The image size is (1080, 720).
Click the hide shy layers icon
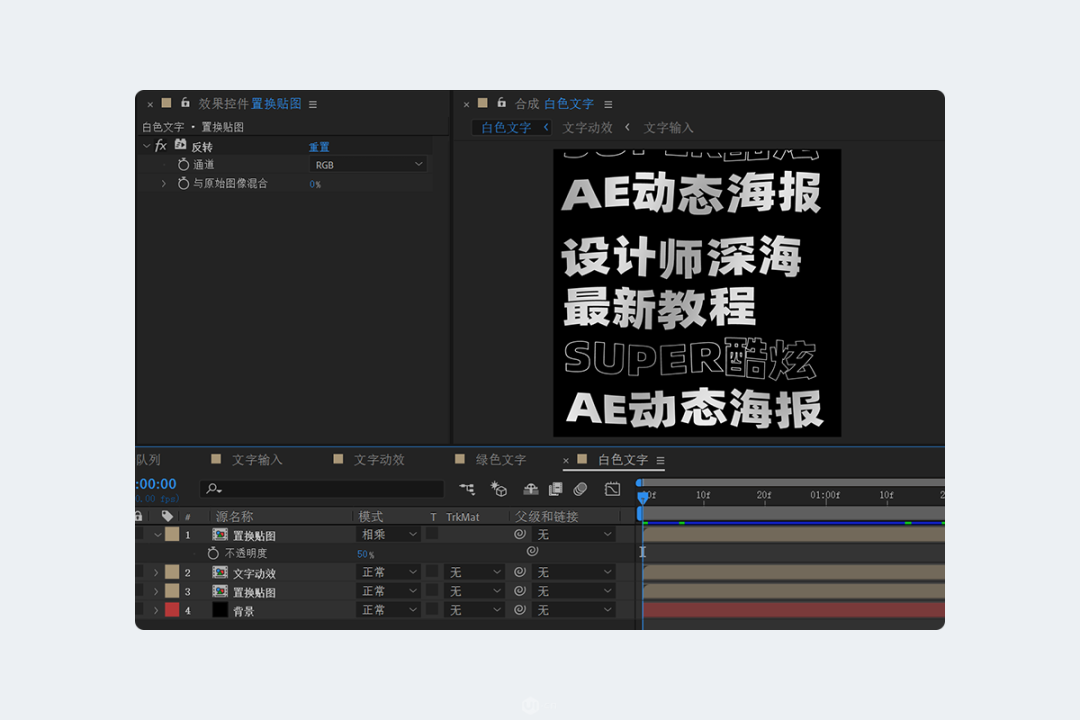530,489
